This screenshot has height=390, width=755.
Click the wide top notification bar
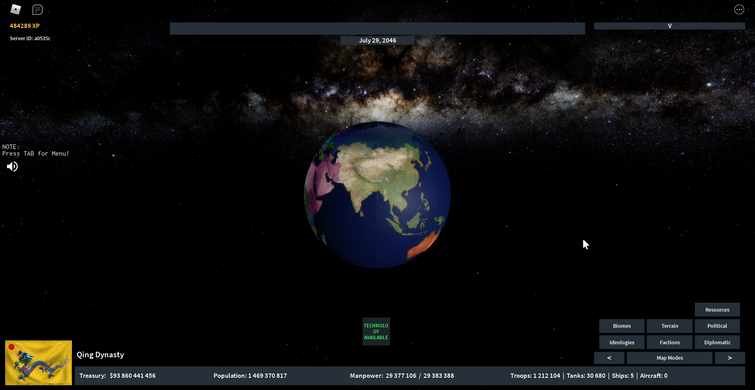[x=377, y=28]
